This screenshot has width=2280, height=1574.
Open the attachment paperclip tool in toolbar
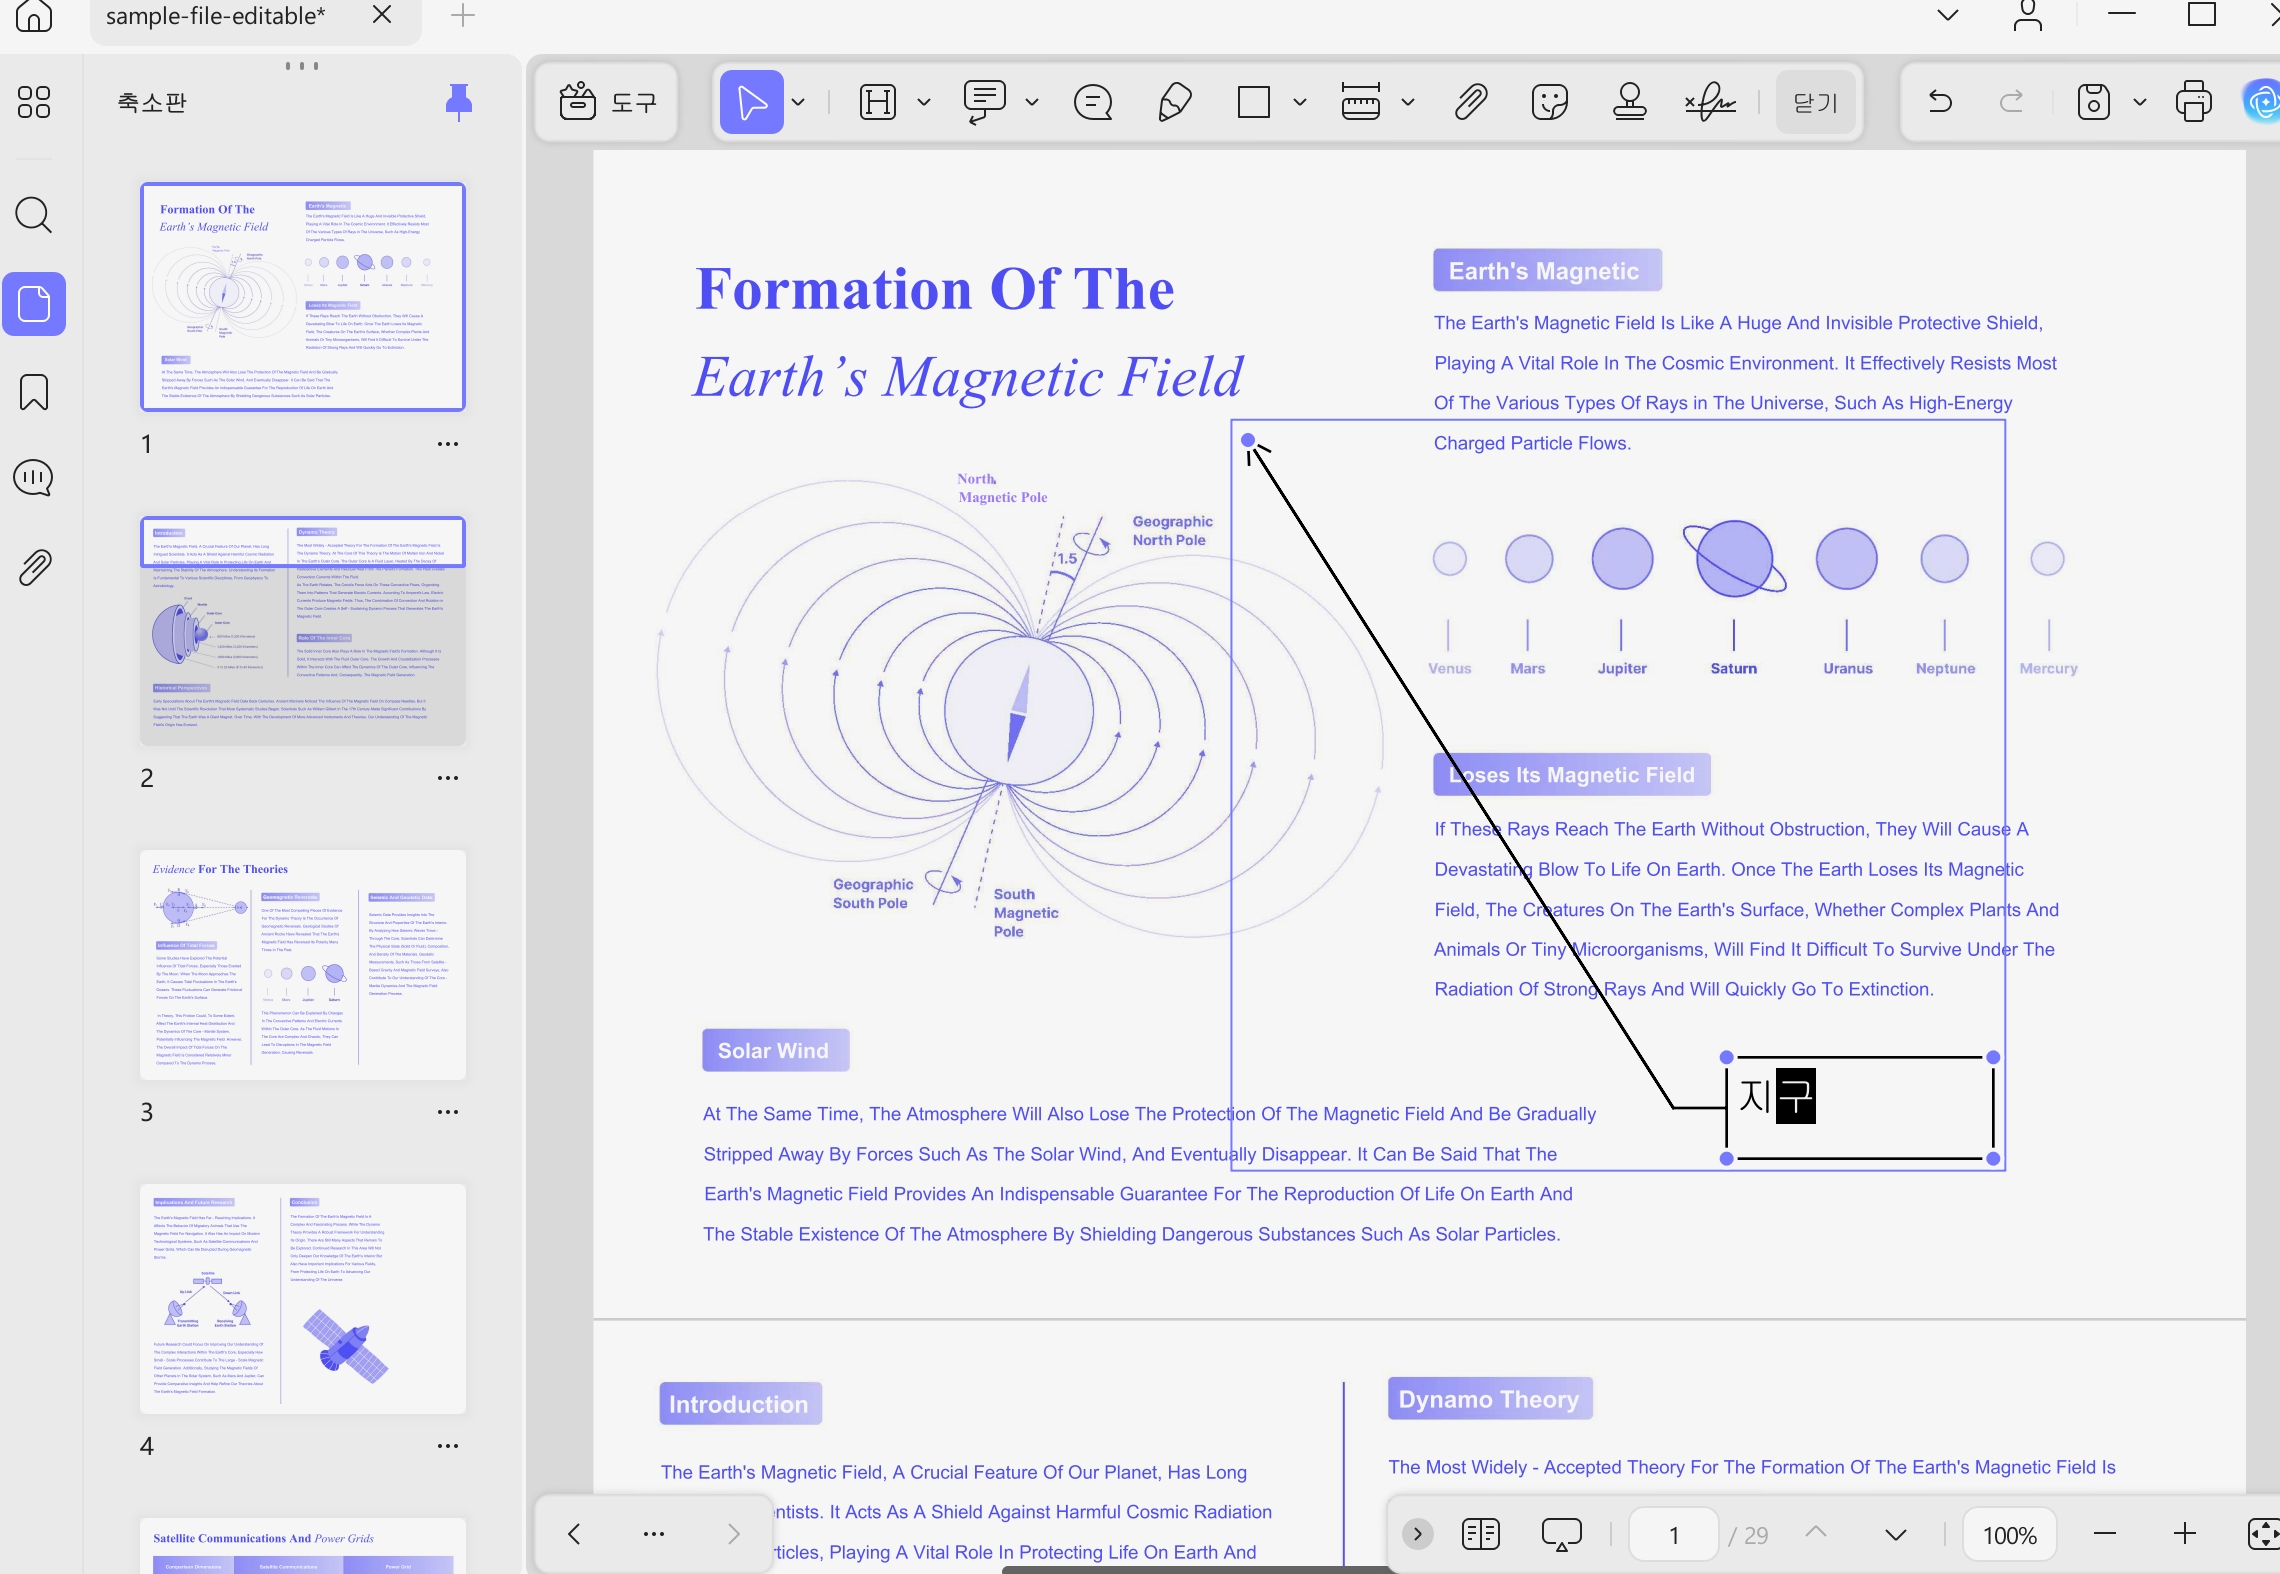tap(1471, 102)
